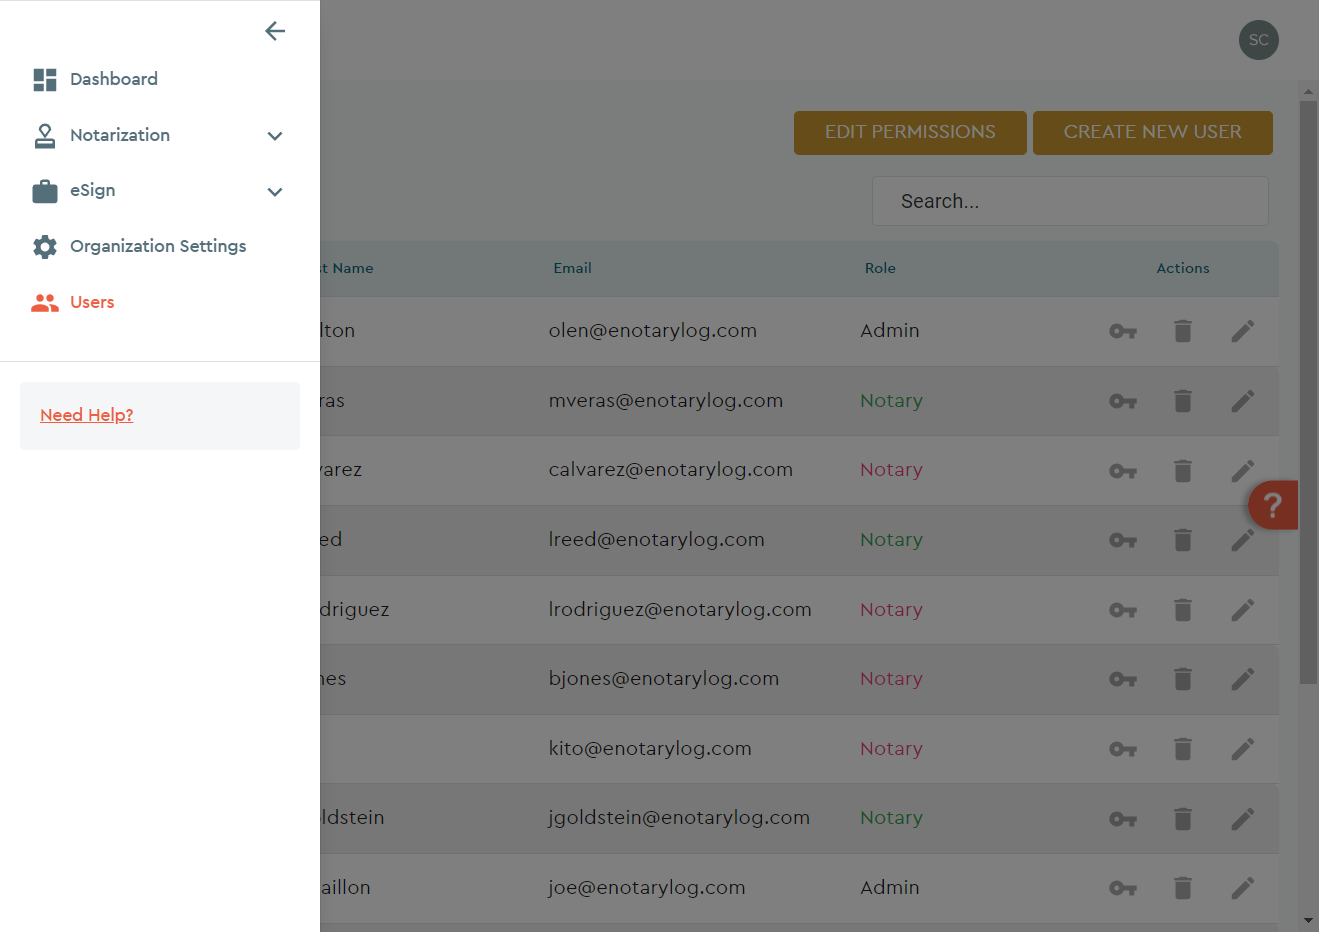Delete user lreed@enotarylog.com
The width and height of the screenshot is (1319, 932).
coord(1183,540)
